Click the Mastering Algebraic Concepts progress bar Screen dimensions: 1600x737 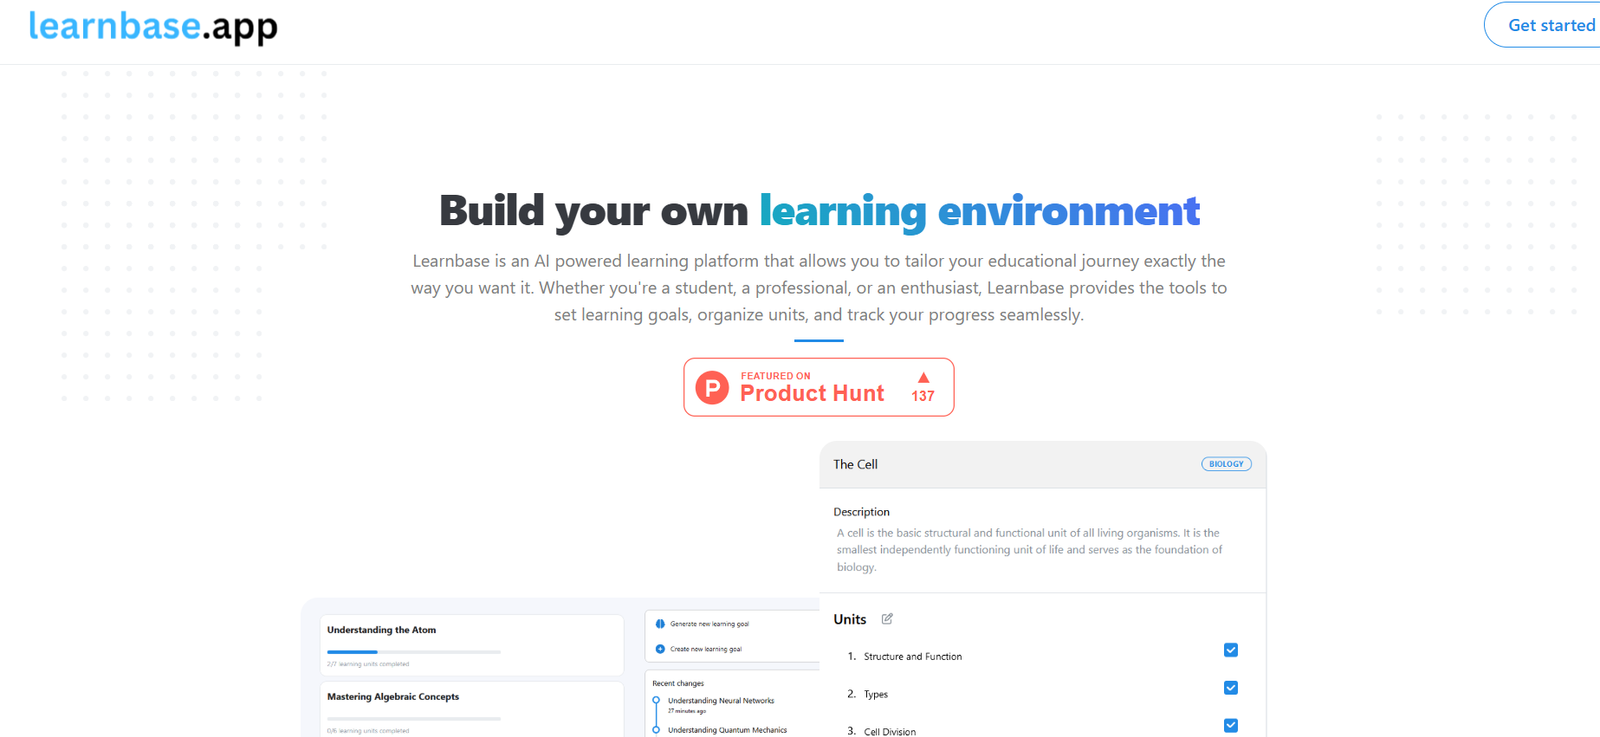pos(413,718)
